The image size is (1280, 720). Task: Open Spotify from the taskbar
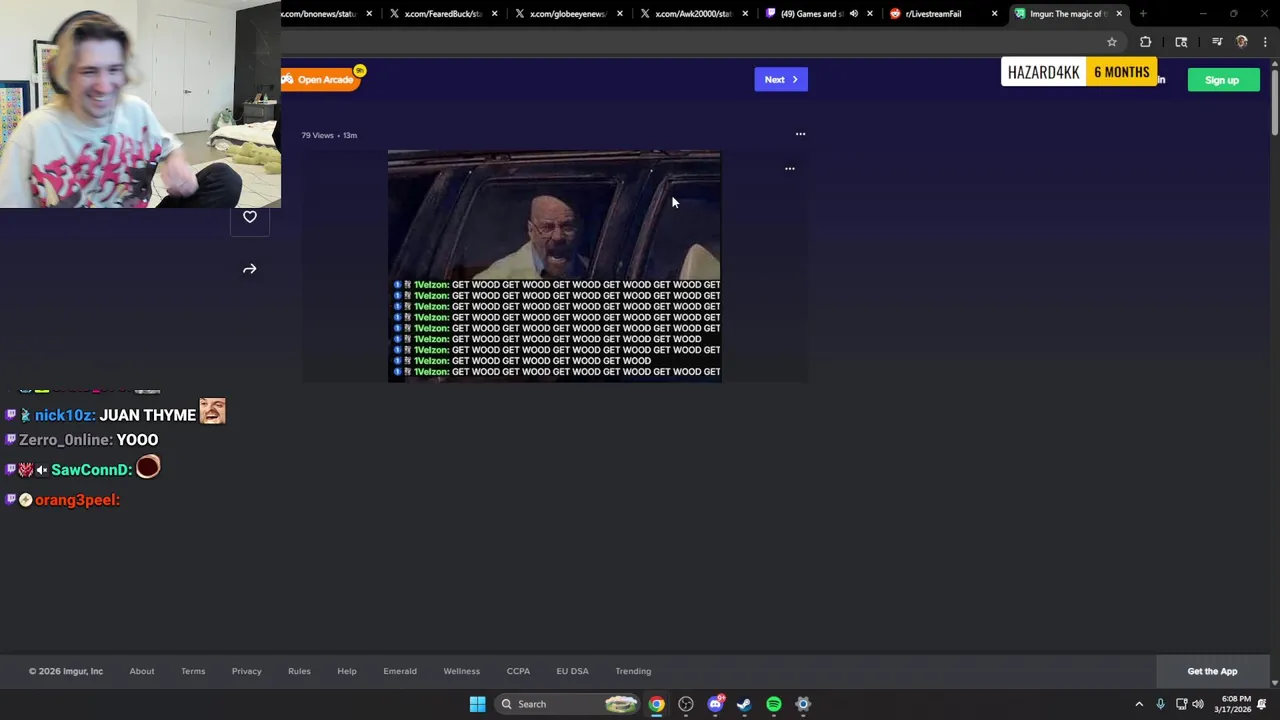[x=774, y=704]
